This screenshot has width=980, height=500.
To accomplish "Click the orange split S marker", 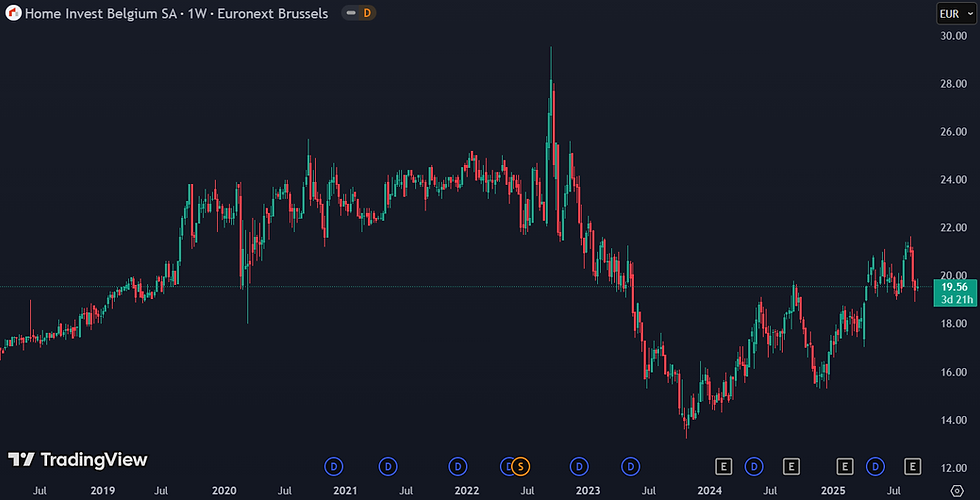I will [x=521, y=466].
